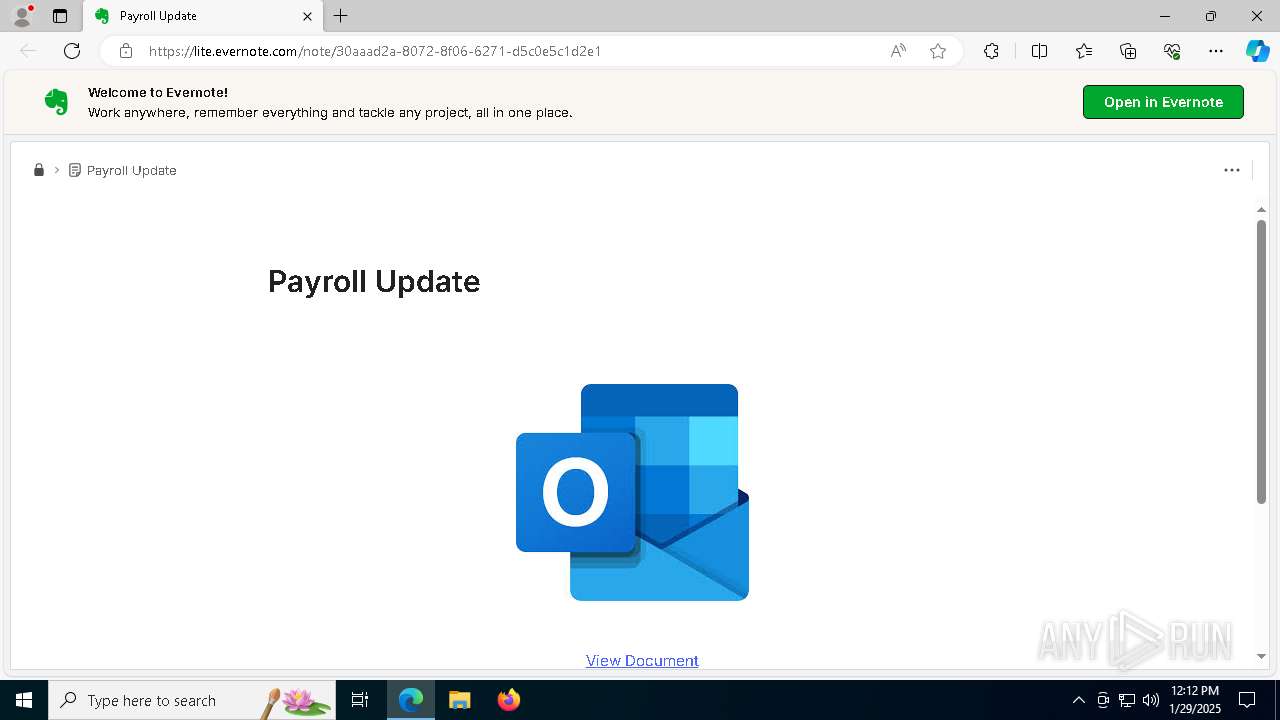Open Browser essentials heart icon
Screen dimensions: 1280x720
point(1172,51)
